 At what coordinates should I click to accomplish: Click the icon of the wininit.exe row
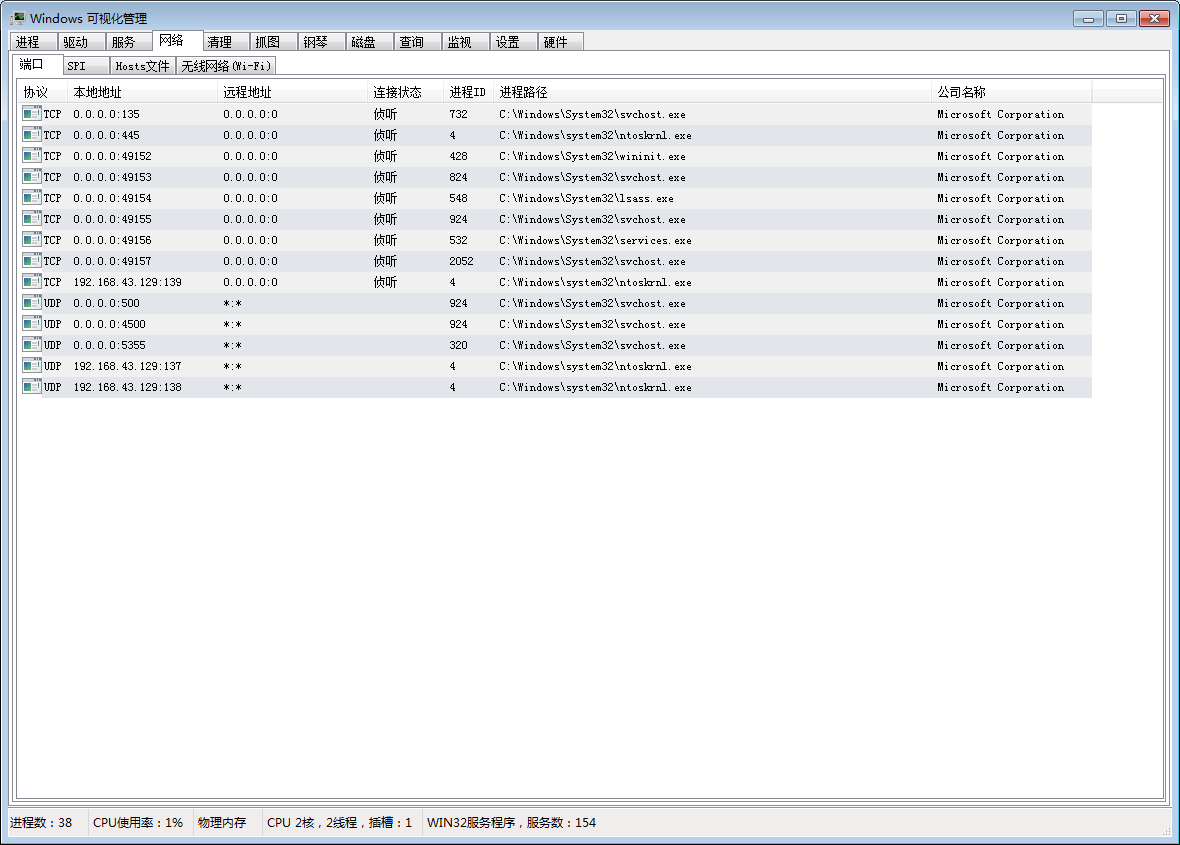click(32, 156)
